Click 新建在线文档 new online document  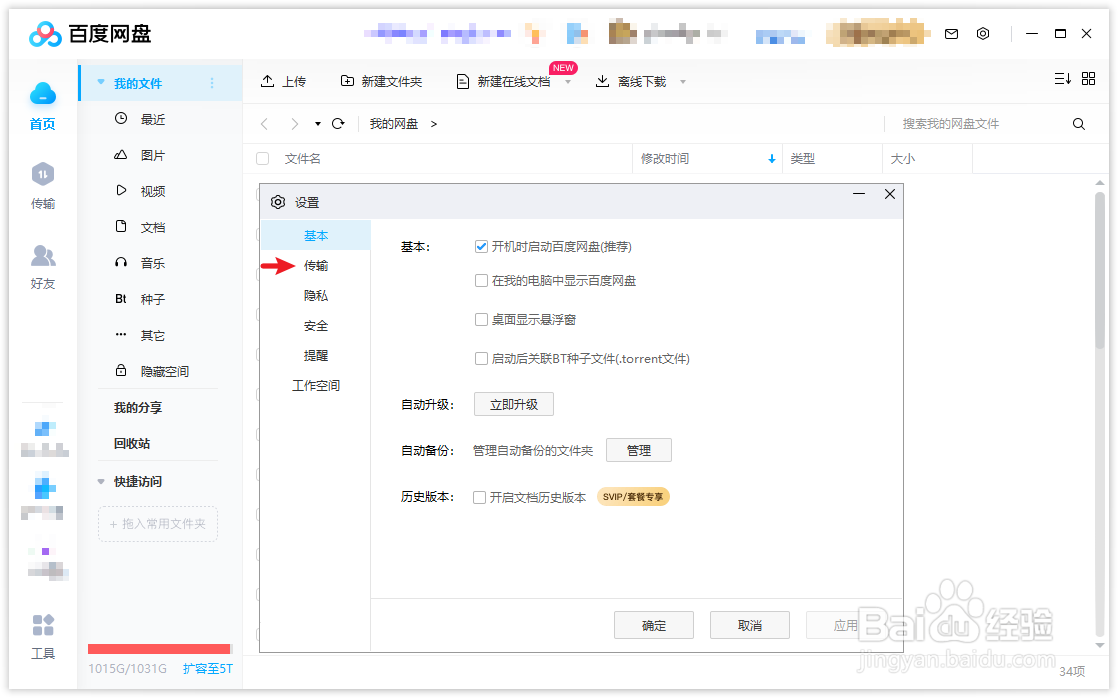click(503, 81)
